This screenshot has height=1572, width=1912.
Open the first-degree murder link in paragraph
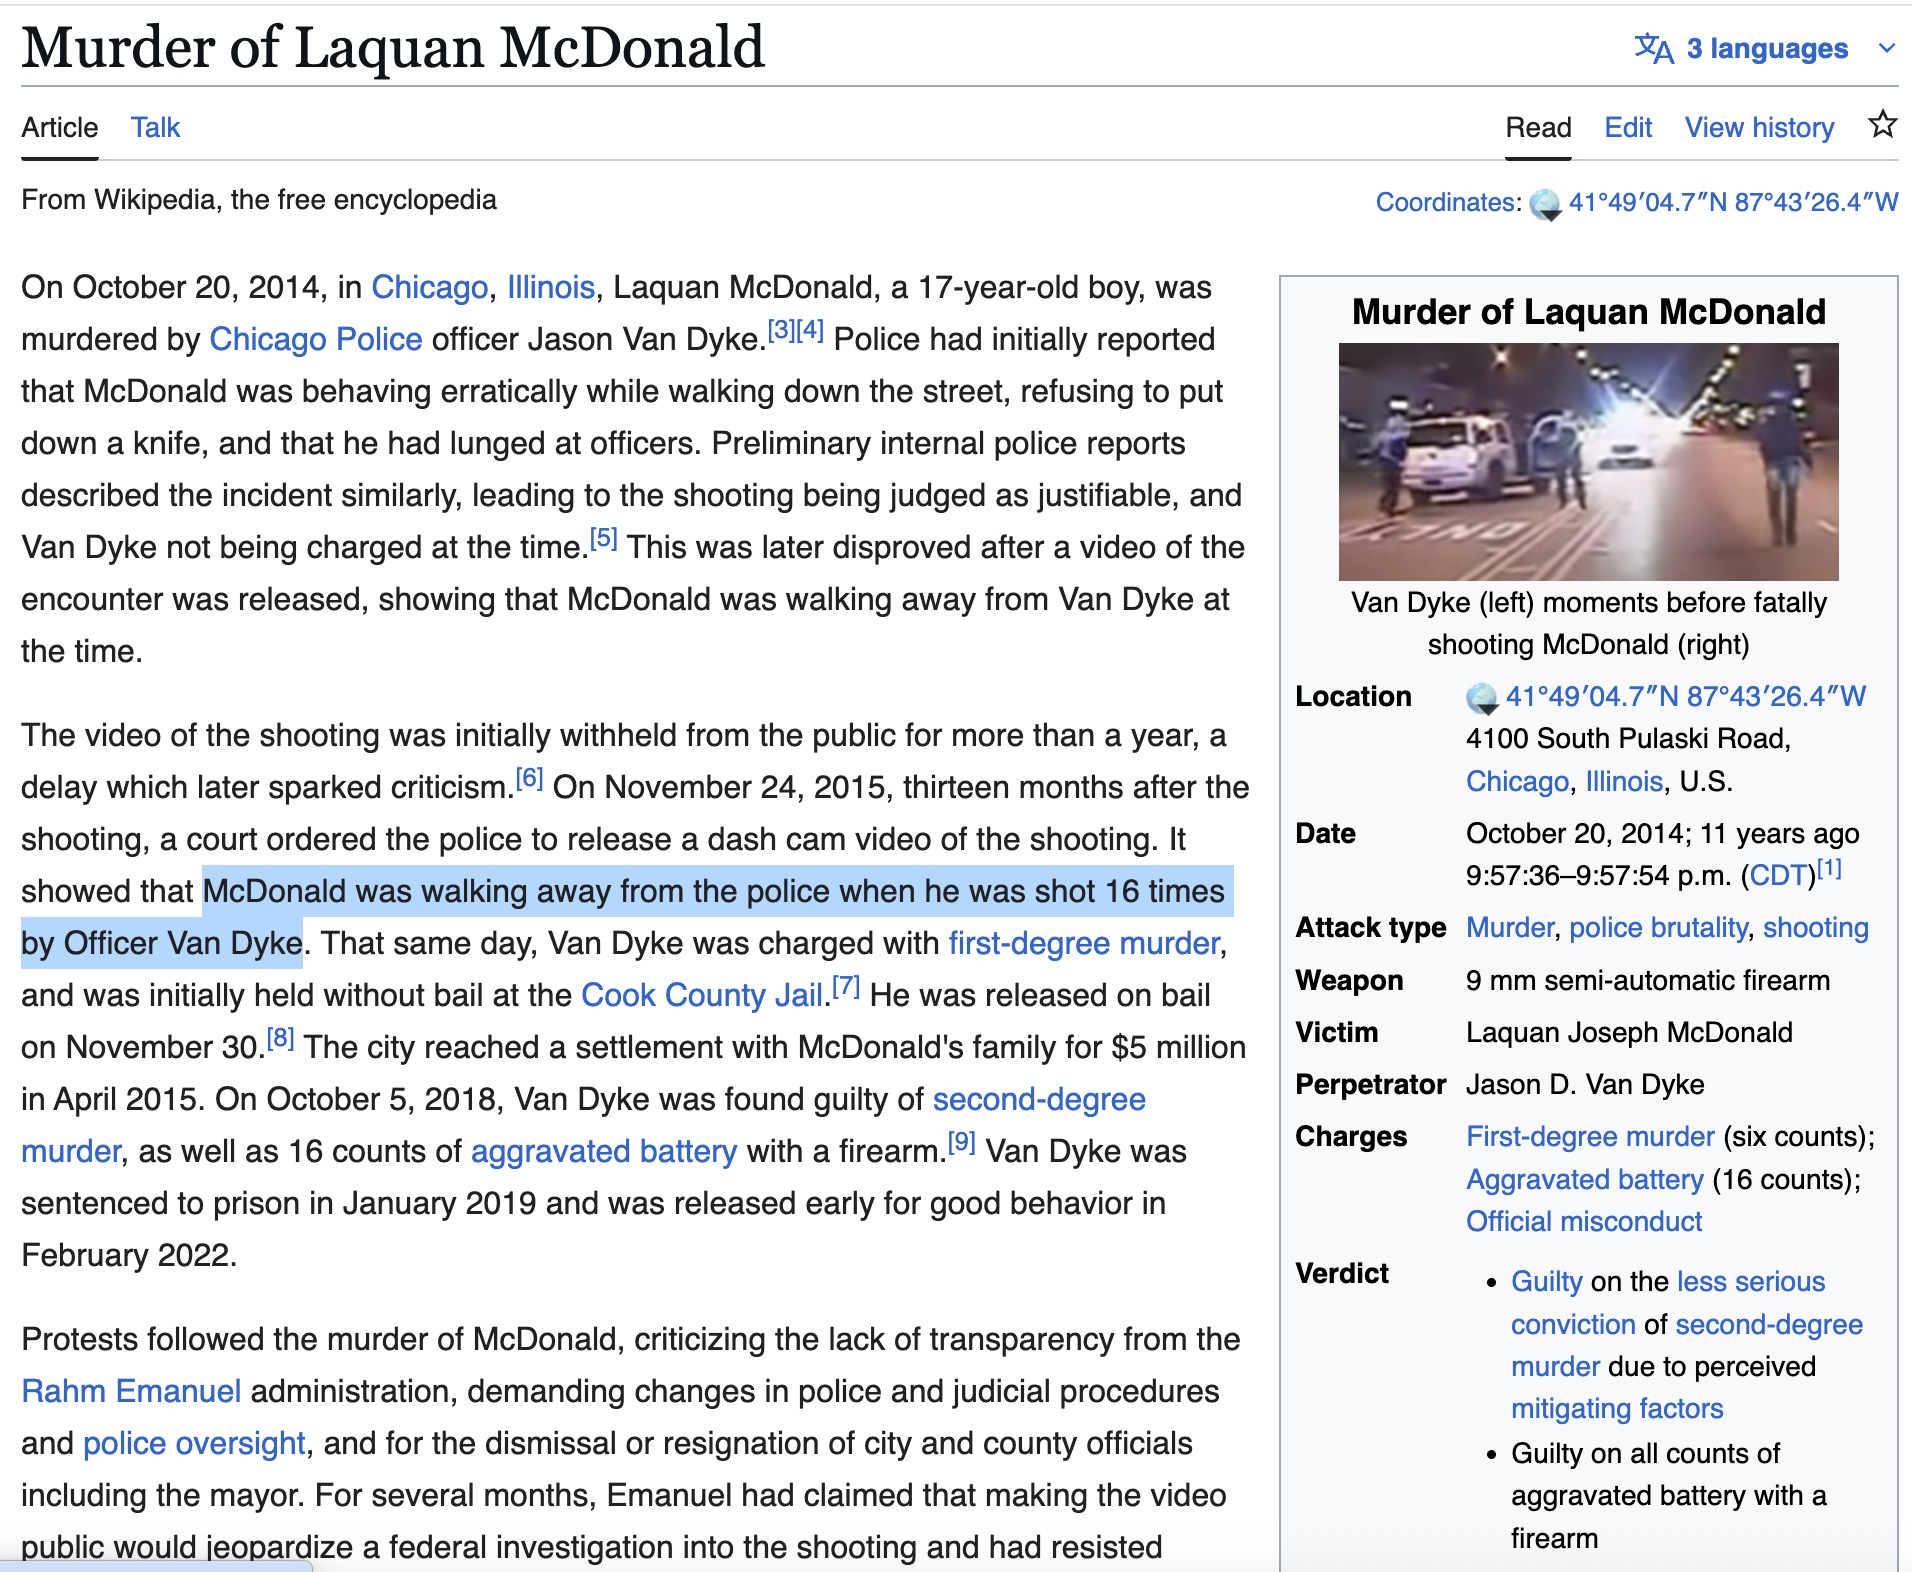coord(1084,943)
